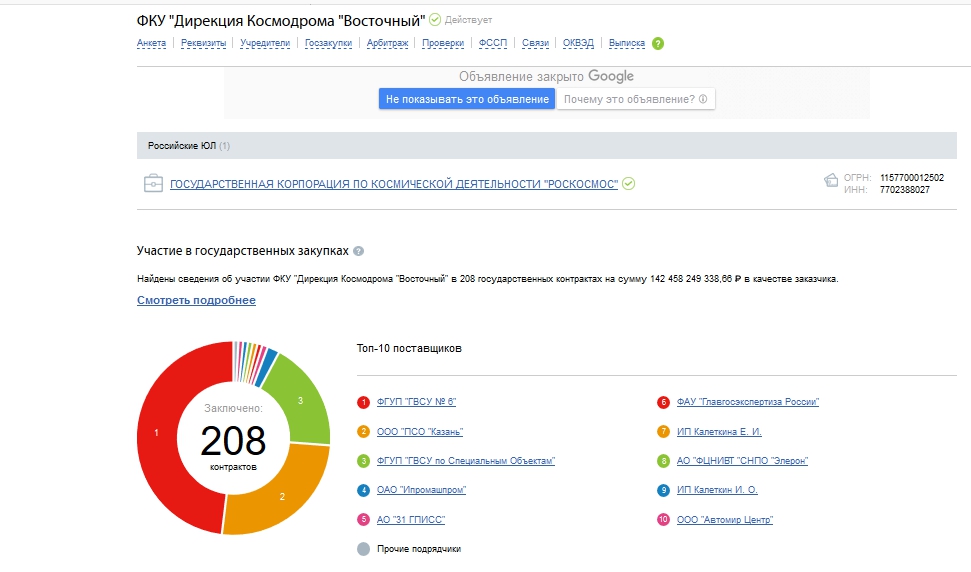
Task: Open 'Смотреть подробнее' link
Action: click(x=196, y=300)
